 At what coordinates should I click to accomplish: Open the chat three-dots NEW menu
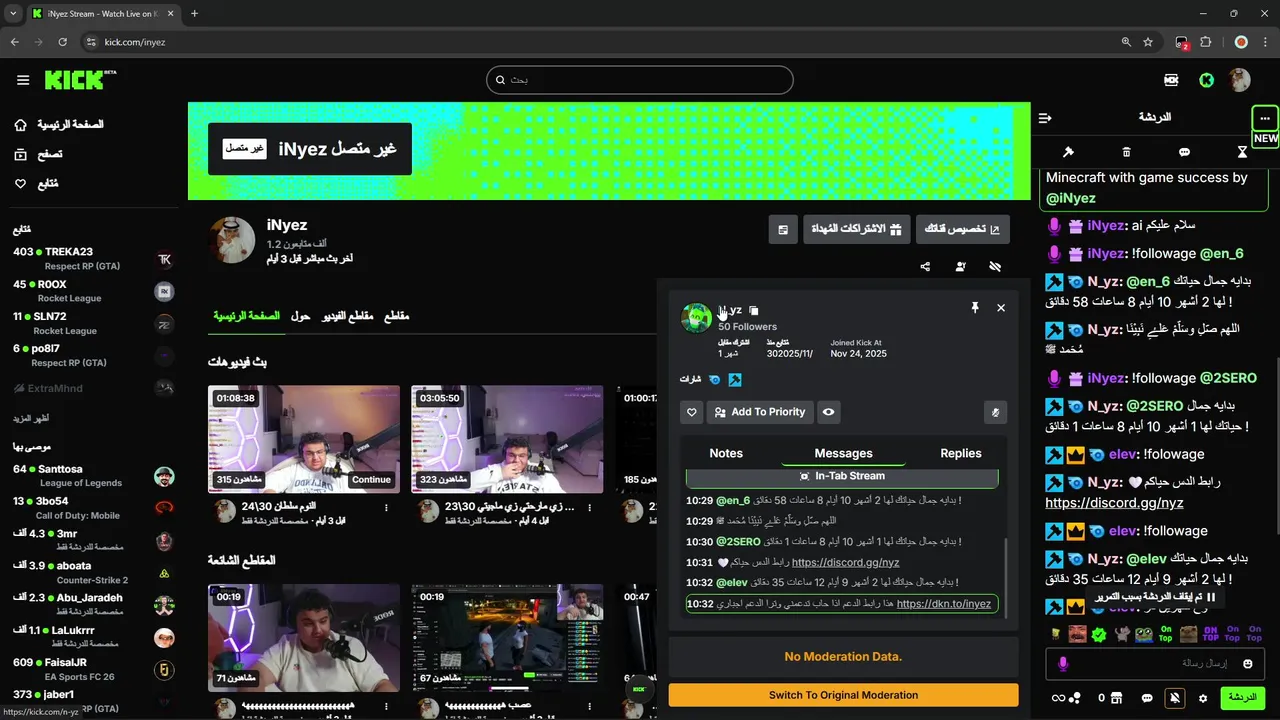pos(1265,118)
